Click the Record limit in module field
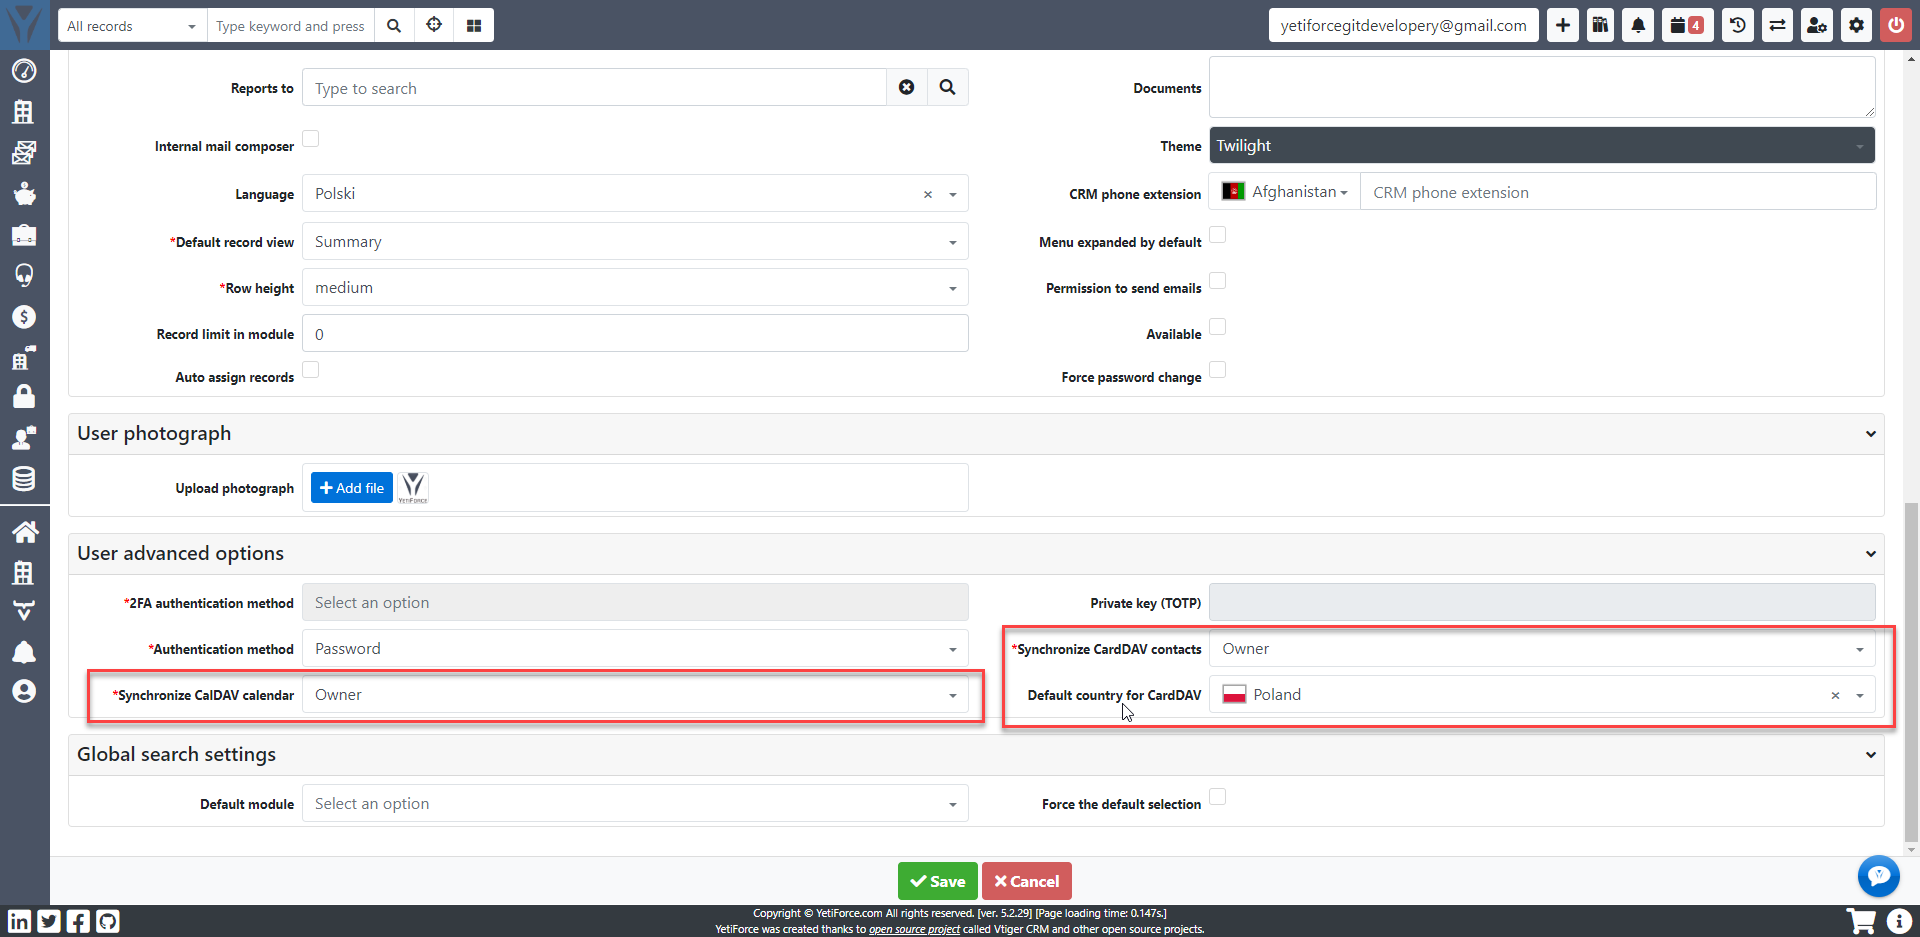 [x=635, y=334]
